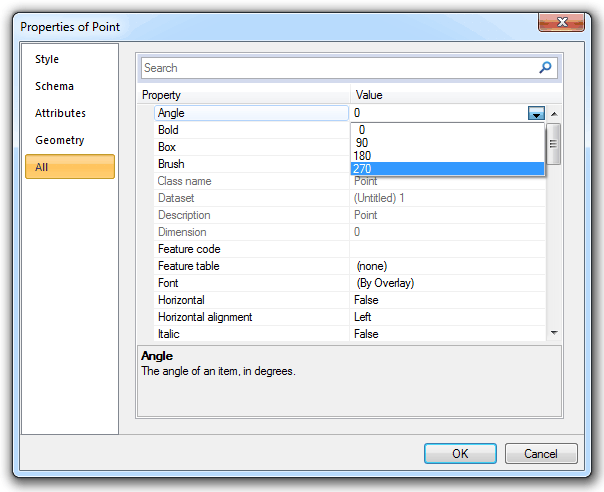Select the Class name property

coord(252,181)
